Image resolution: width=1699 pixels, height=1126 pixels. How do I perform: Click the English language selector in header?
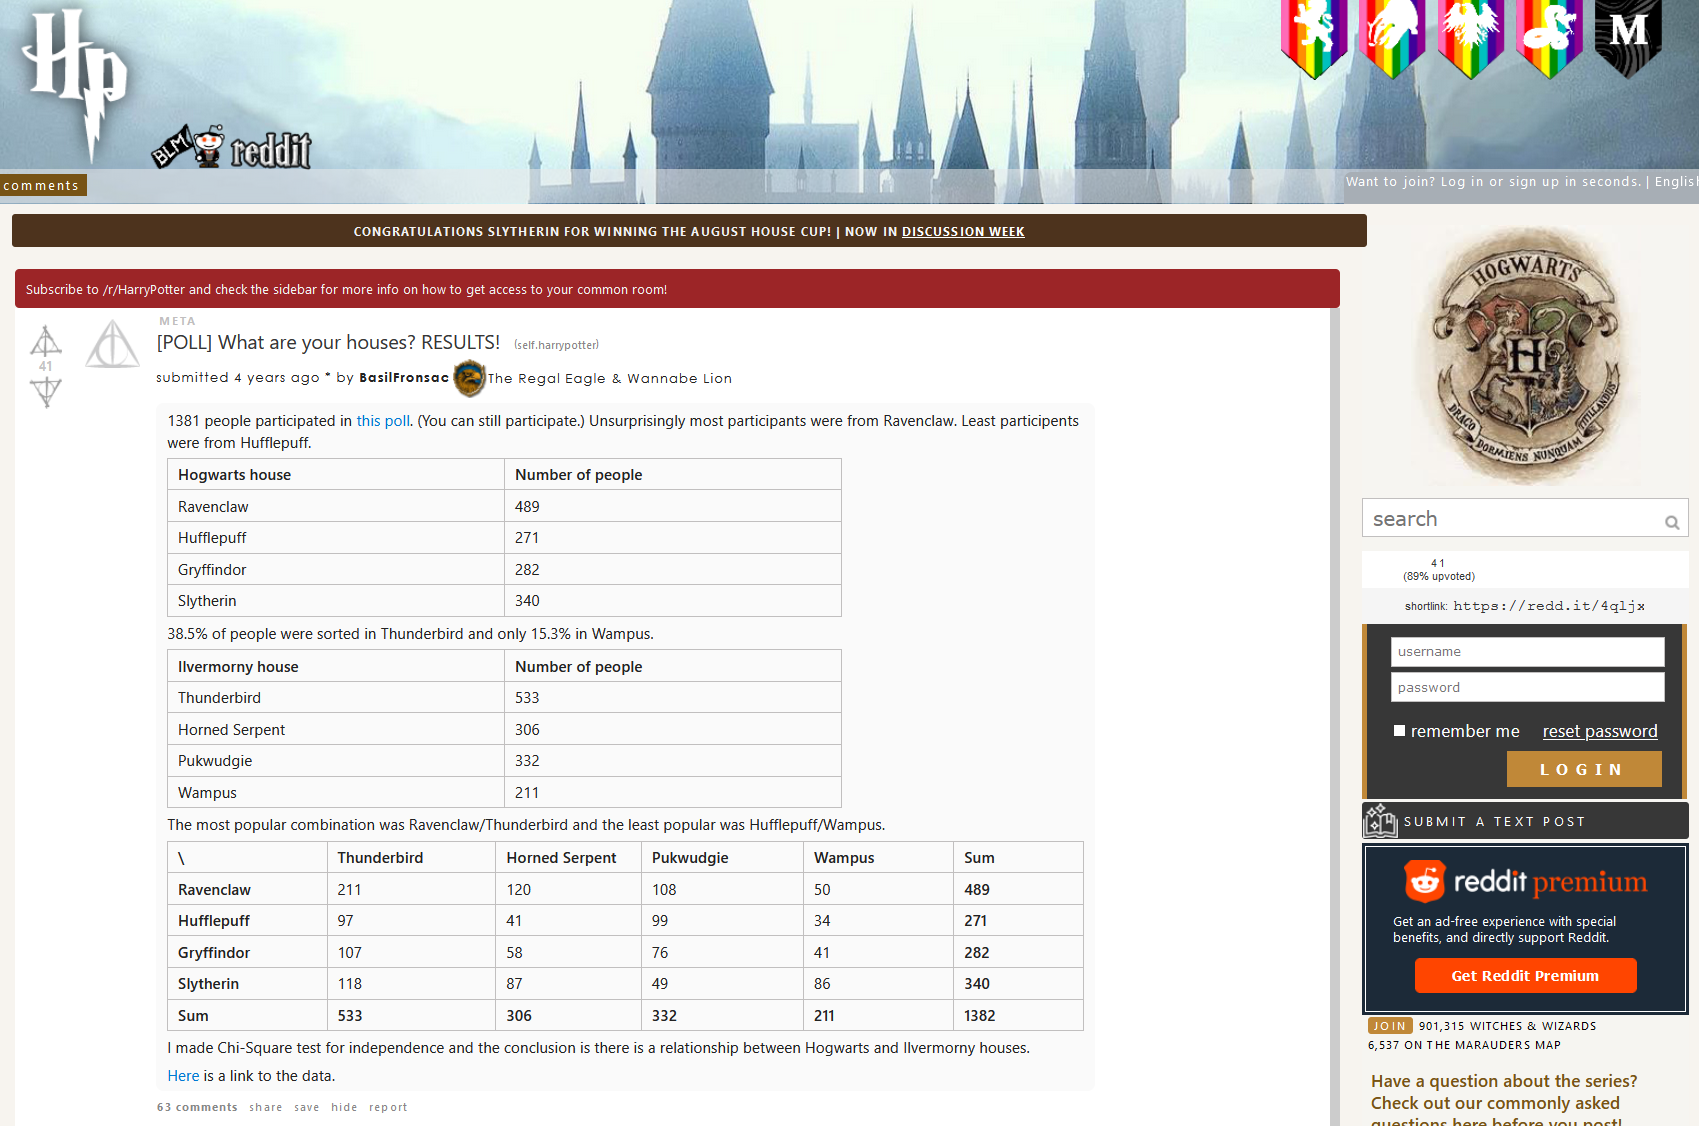(x=1676, y=182)
